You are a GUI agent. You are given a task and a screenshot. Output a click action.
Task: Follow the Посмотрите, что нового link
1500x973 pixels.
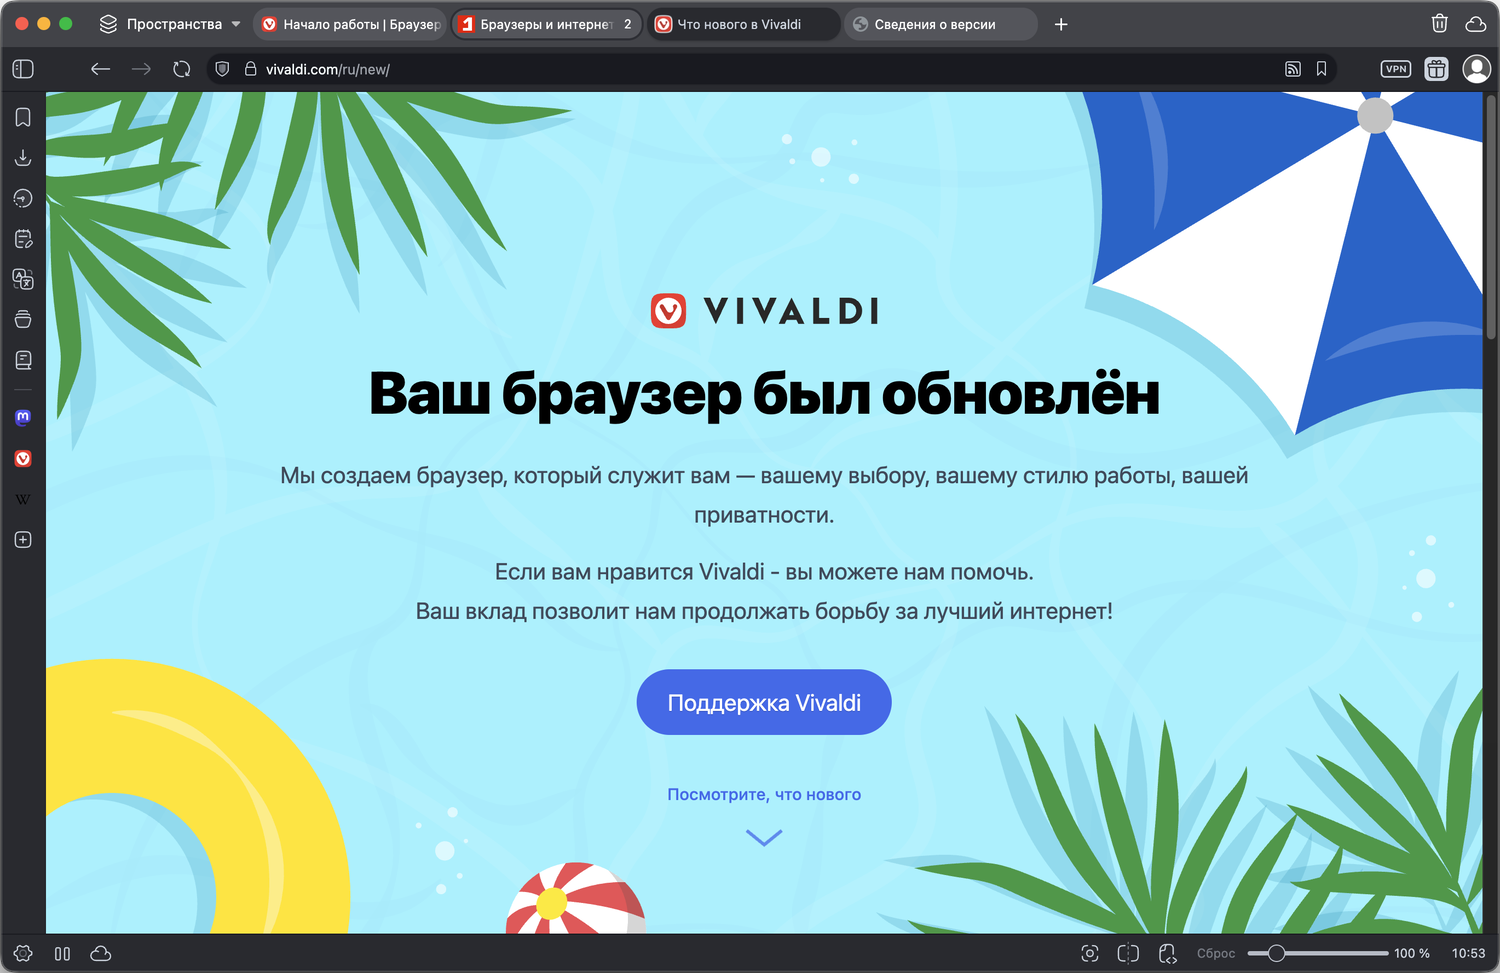764,794
